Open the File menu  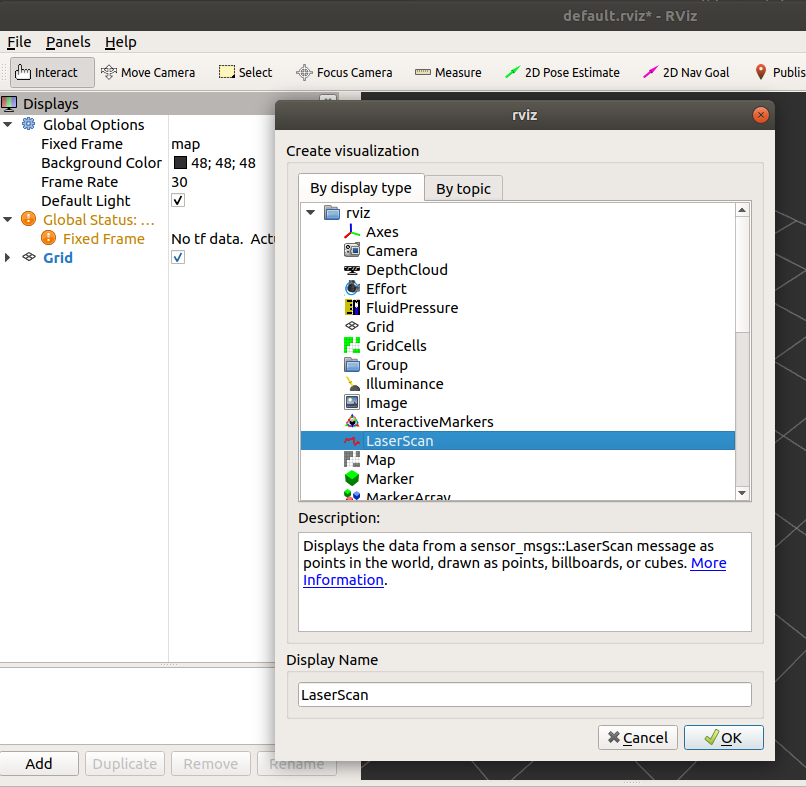coord(19,42)
